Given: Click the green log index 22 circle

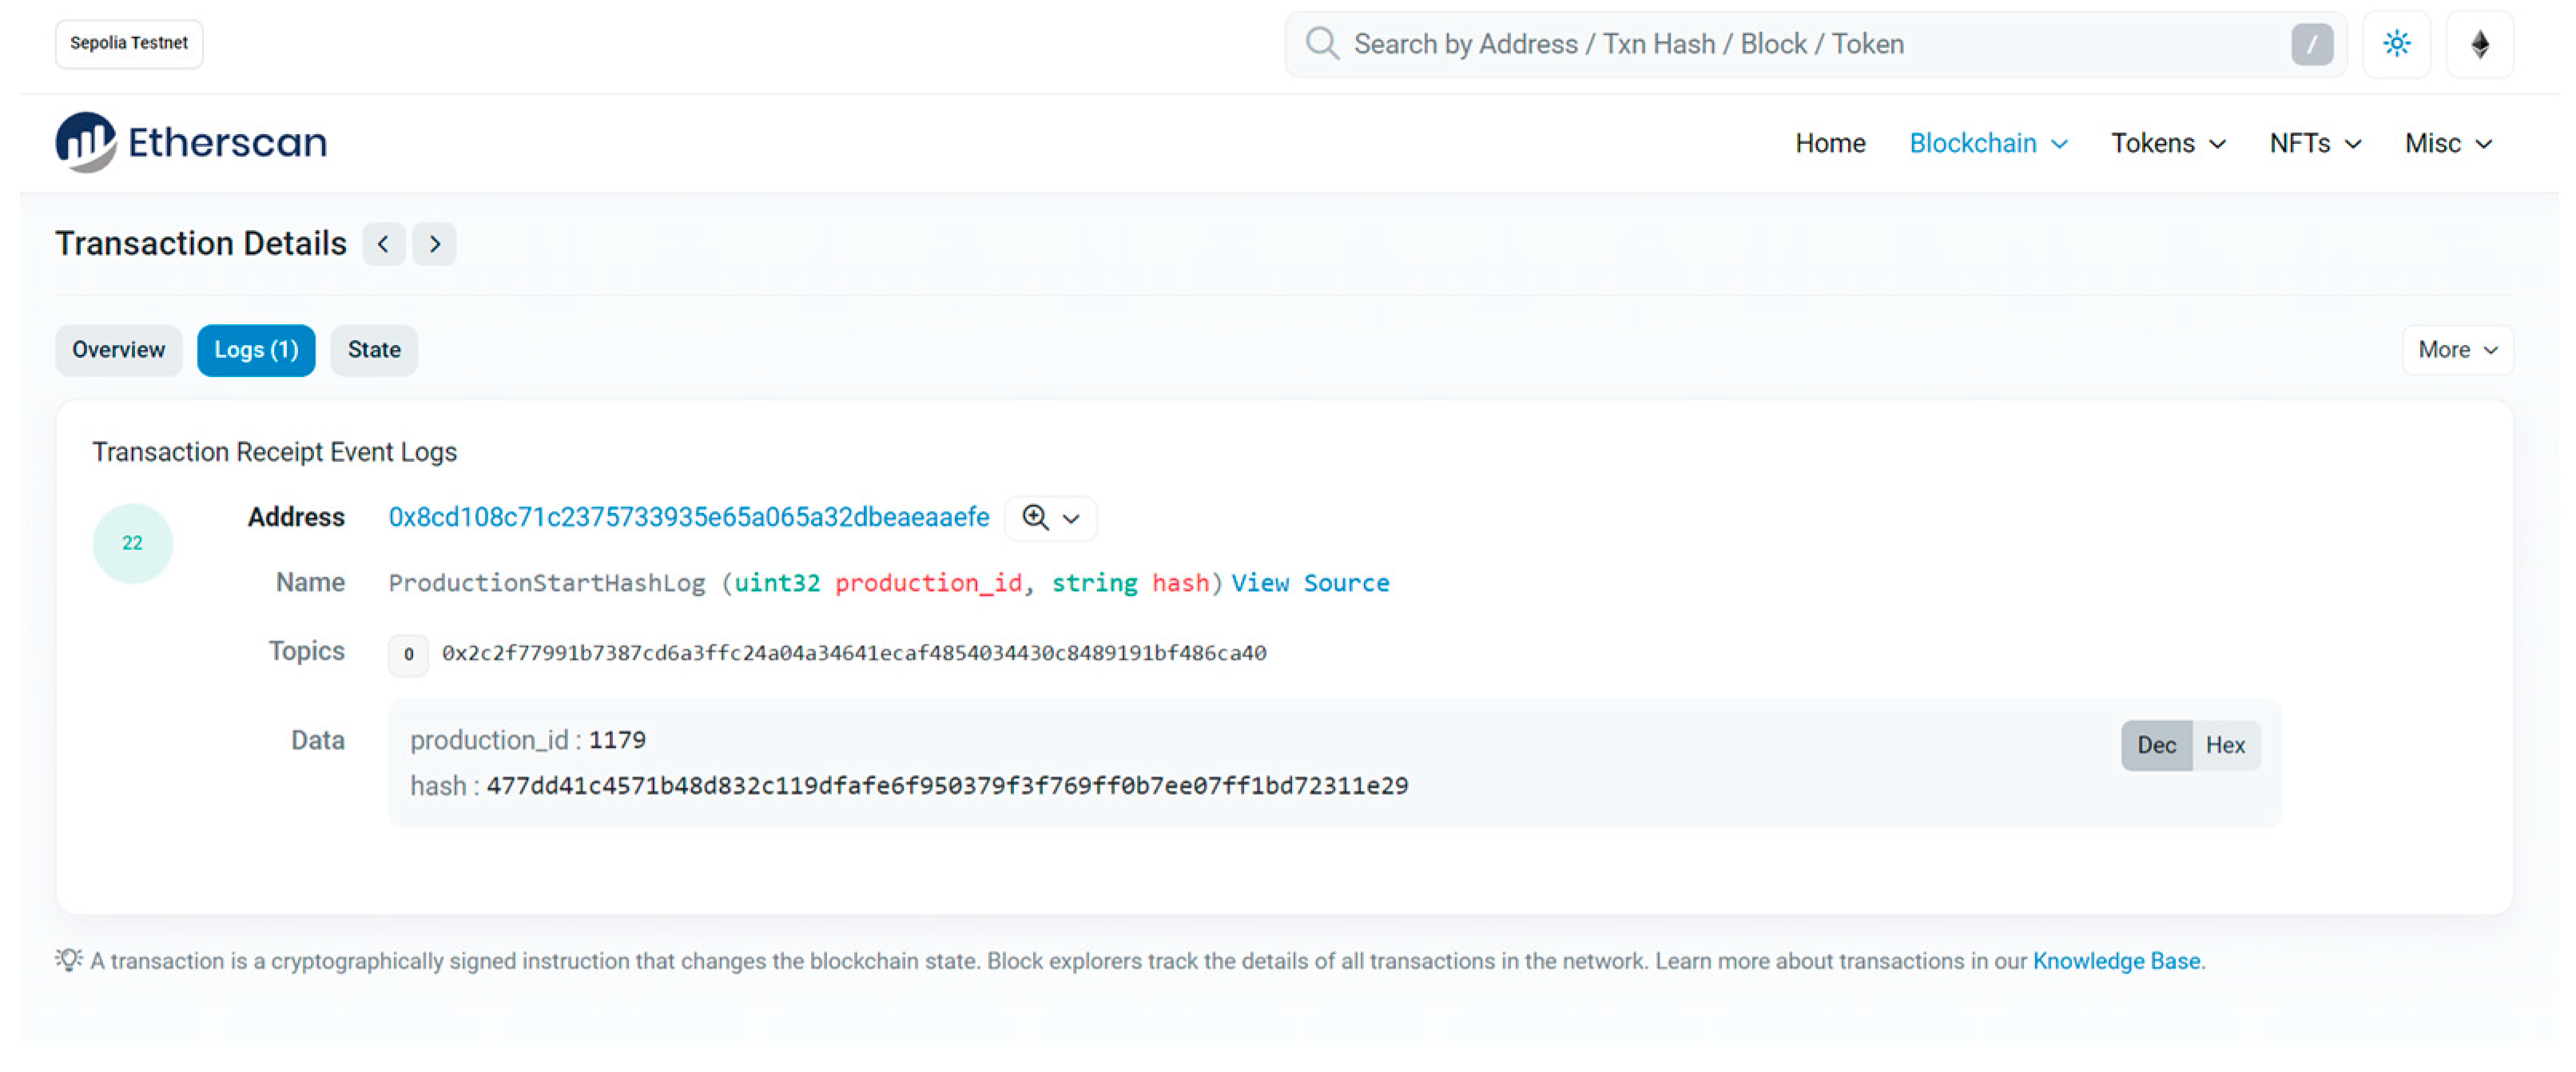Looking at the screenshot, I should coord(132,543).
